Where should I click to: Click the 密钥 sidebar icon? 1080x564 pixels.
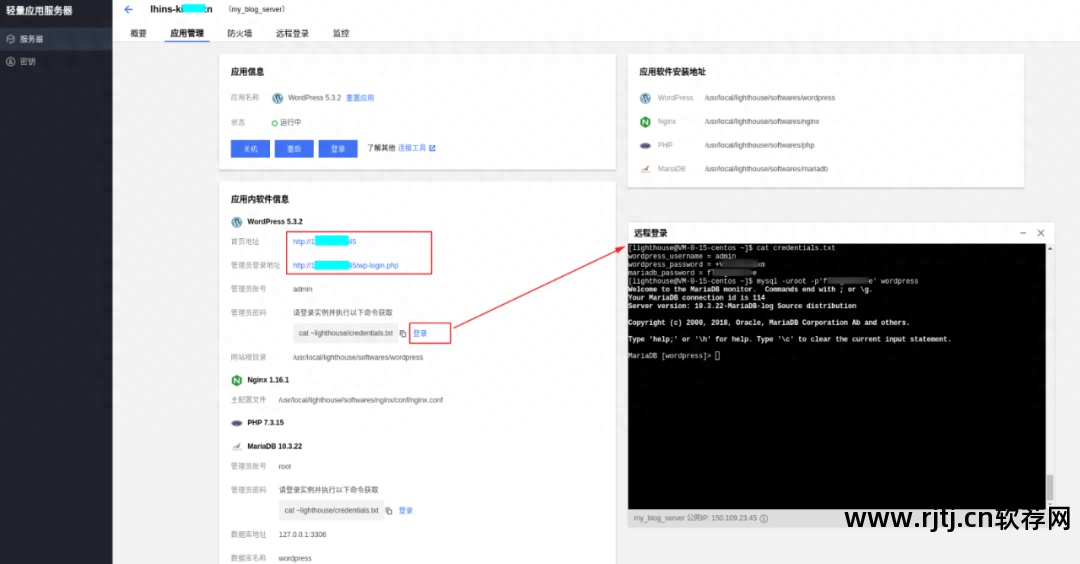[x=10, y=62]
